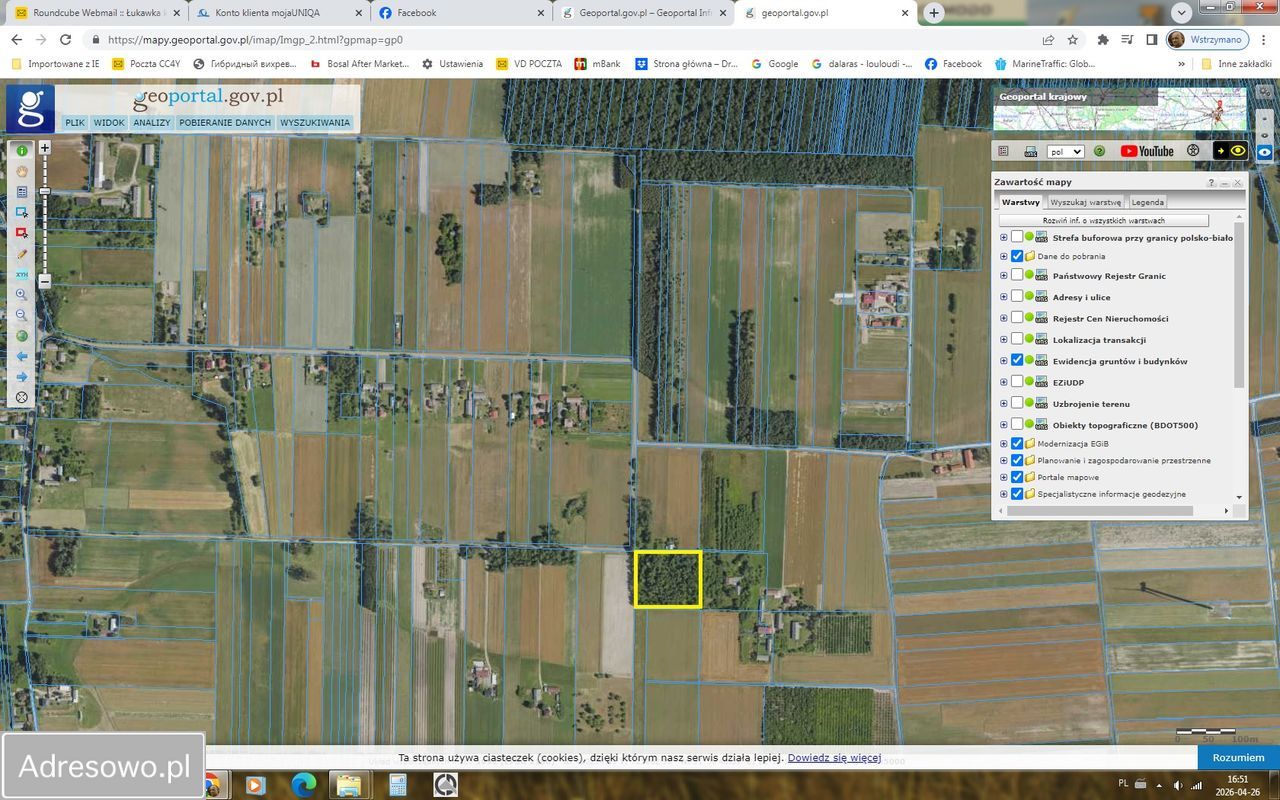The width and height of the screenshot is (1280, 800).
Task: Open the language dropdown showing pol
Action: click(x=1065, y=152)
